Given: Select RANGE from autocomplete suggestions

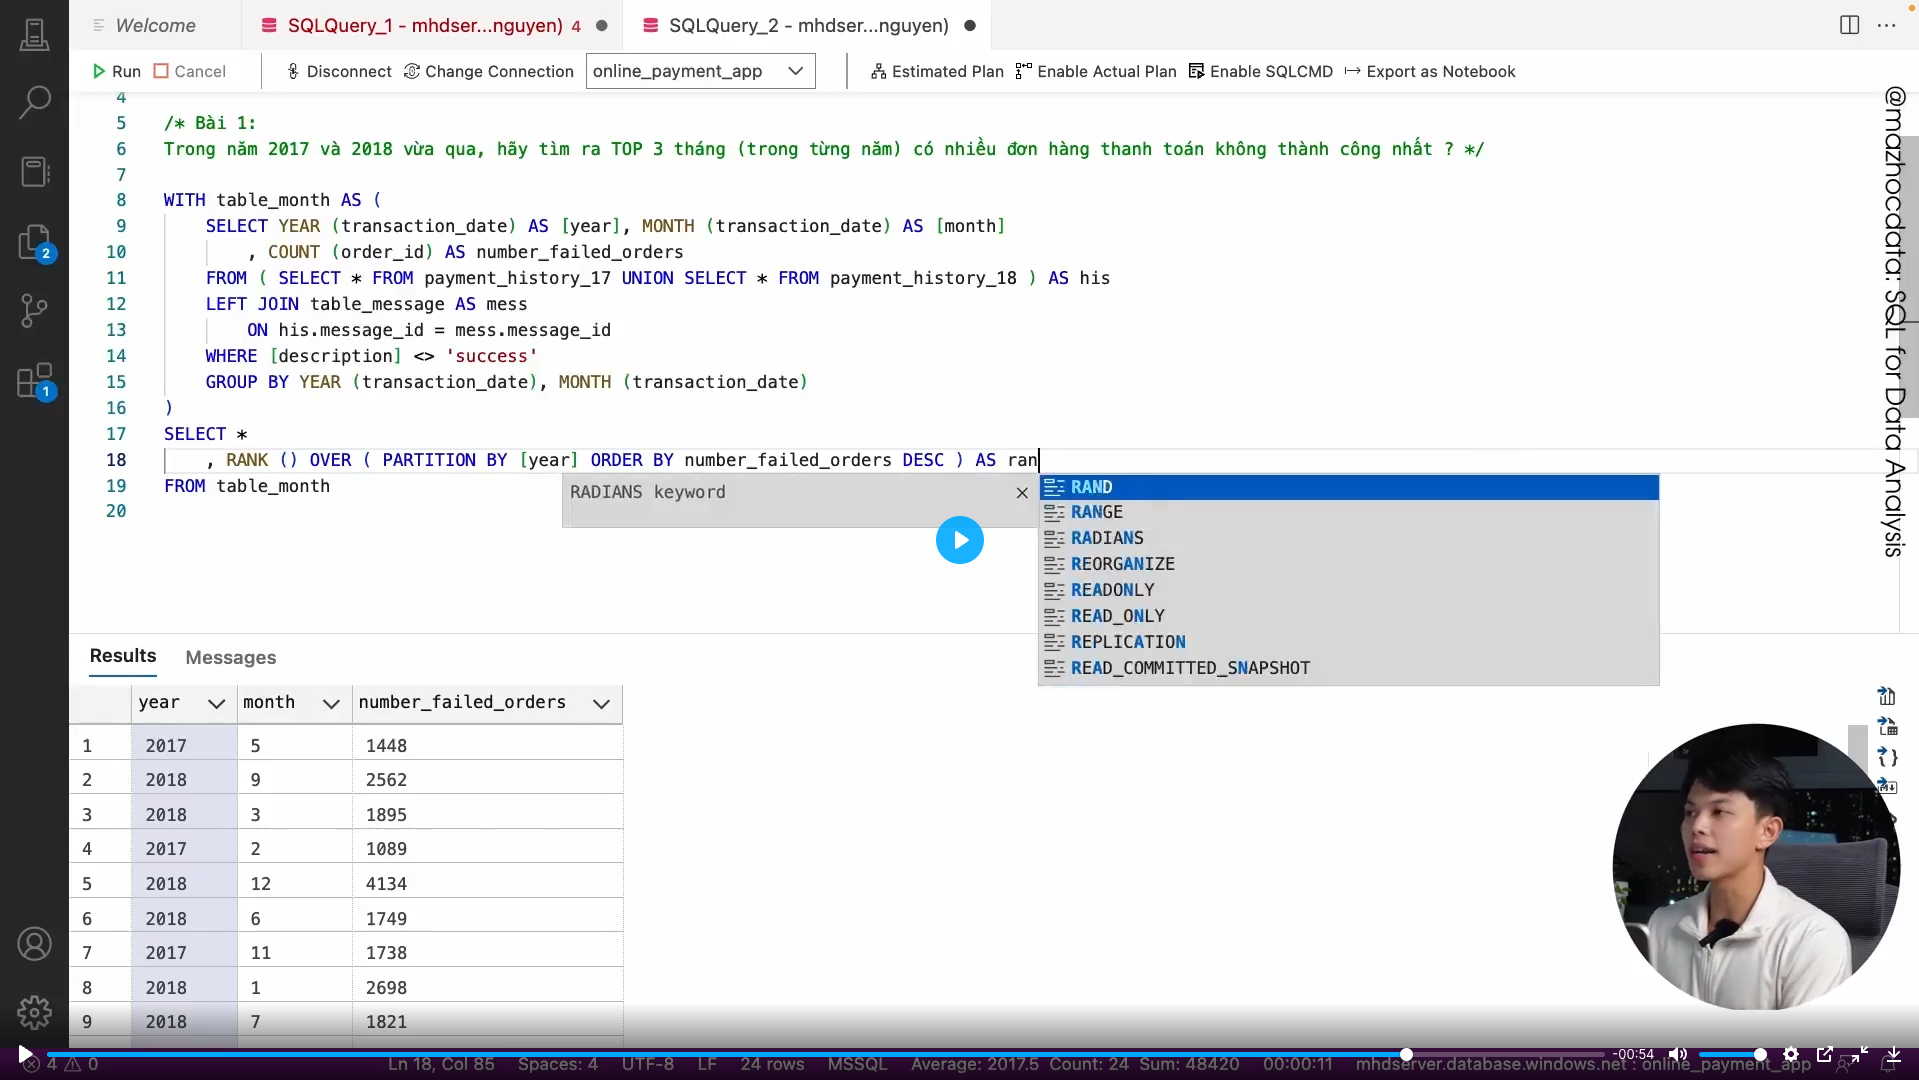Looking at the screenshot, I should point(1096,512).
